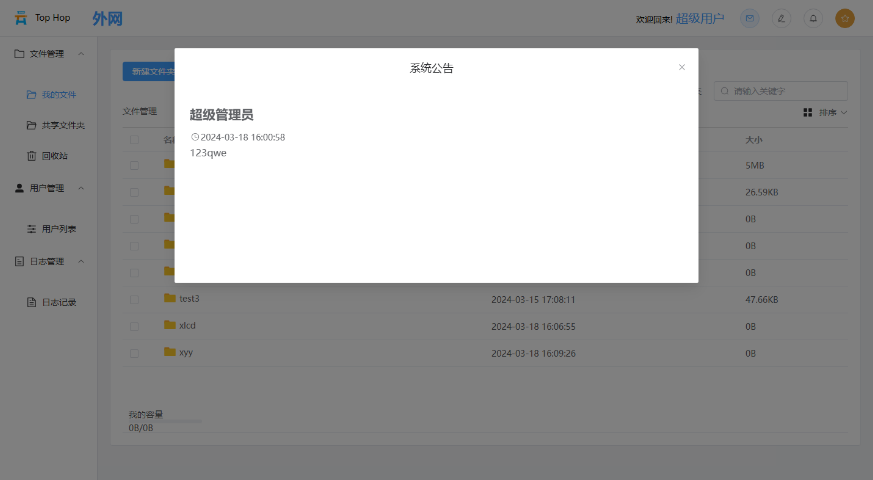This screenshot has height=480, width=873.
Task: Open the mail icon in header
Action: [x=750, y=18]
